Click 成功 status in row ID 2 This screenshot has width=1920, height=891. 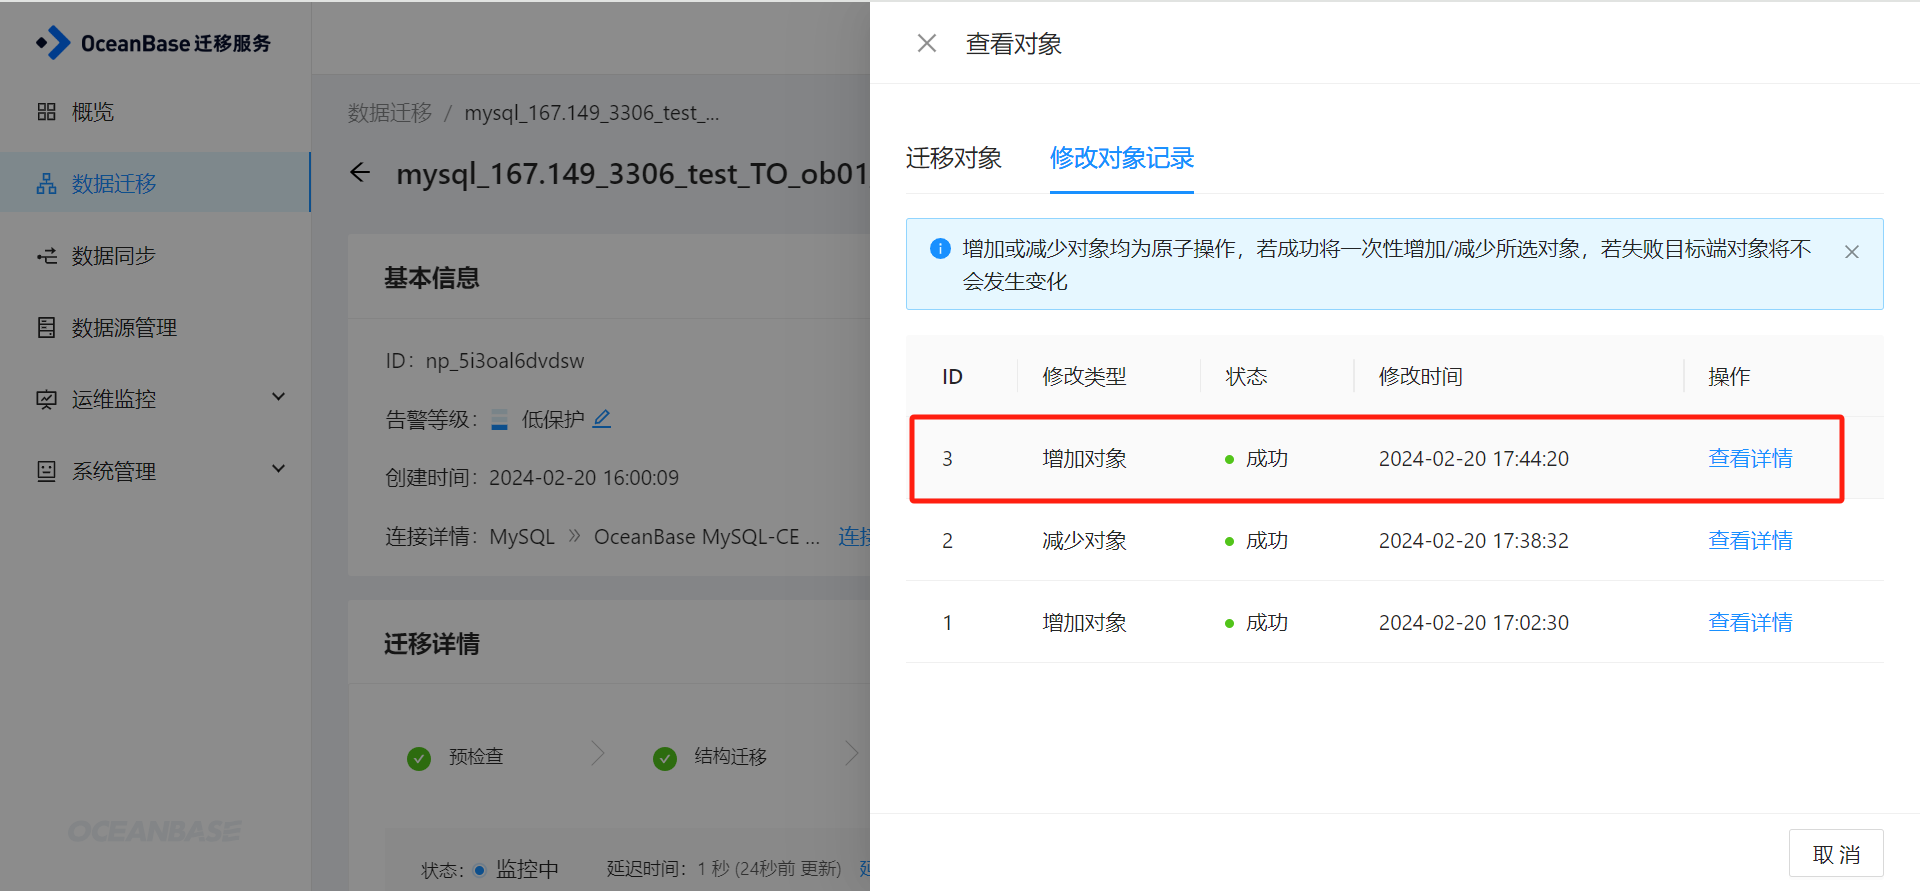1266,541
